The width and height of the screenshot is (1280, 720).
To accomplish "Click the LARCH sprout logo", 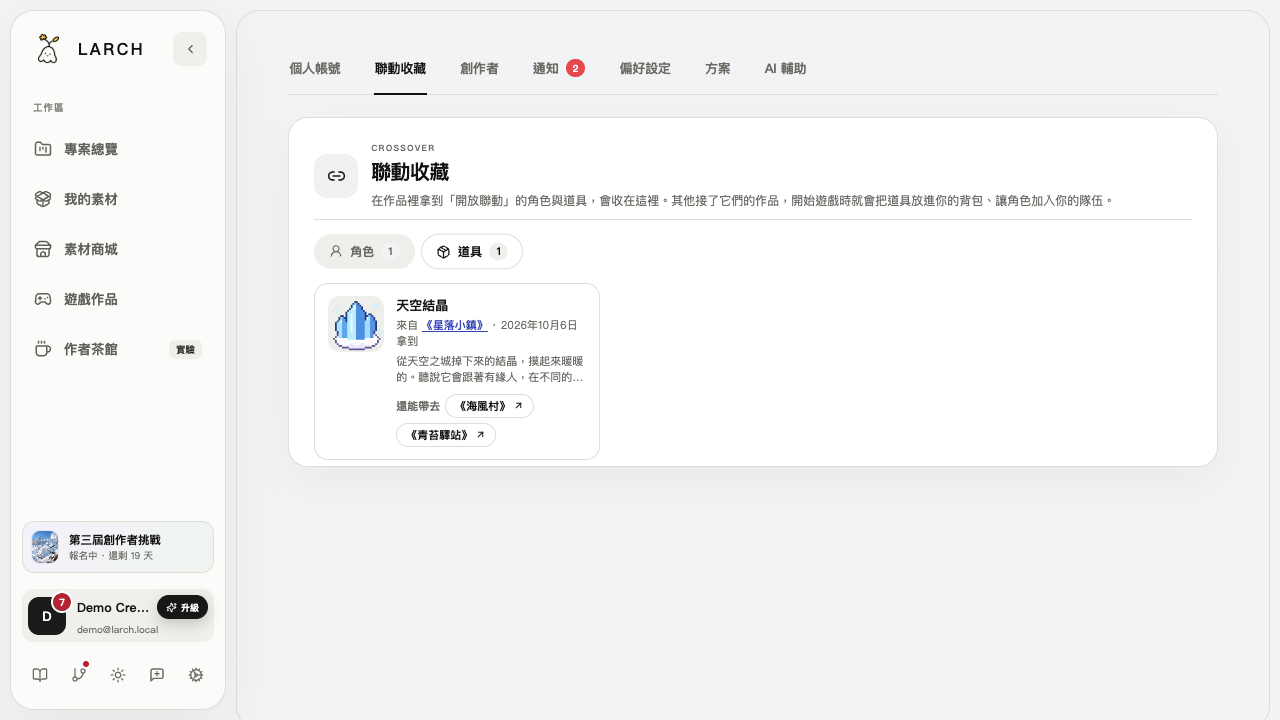I will pyautogui.click(x=47, y=49).
